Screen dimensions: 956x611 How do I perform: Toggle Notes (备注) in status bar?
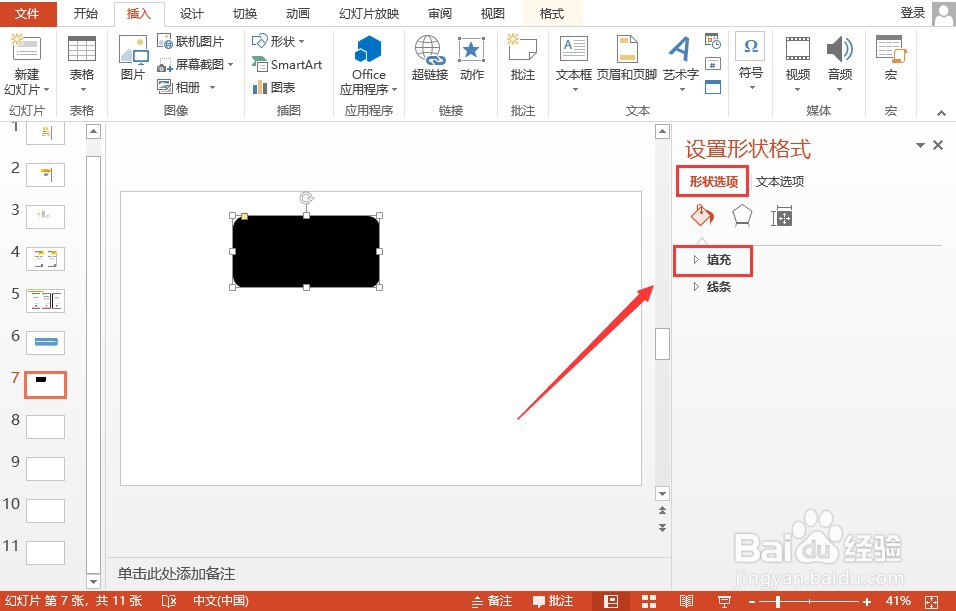[492, 601]
